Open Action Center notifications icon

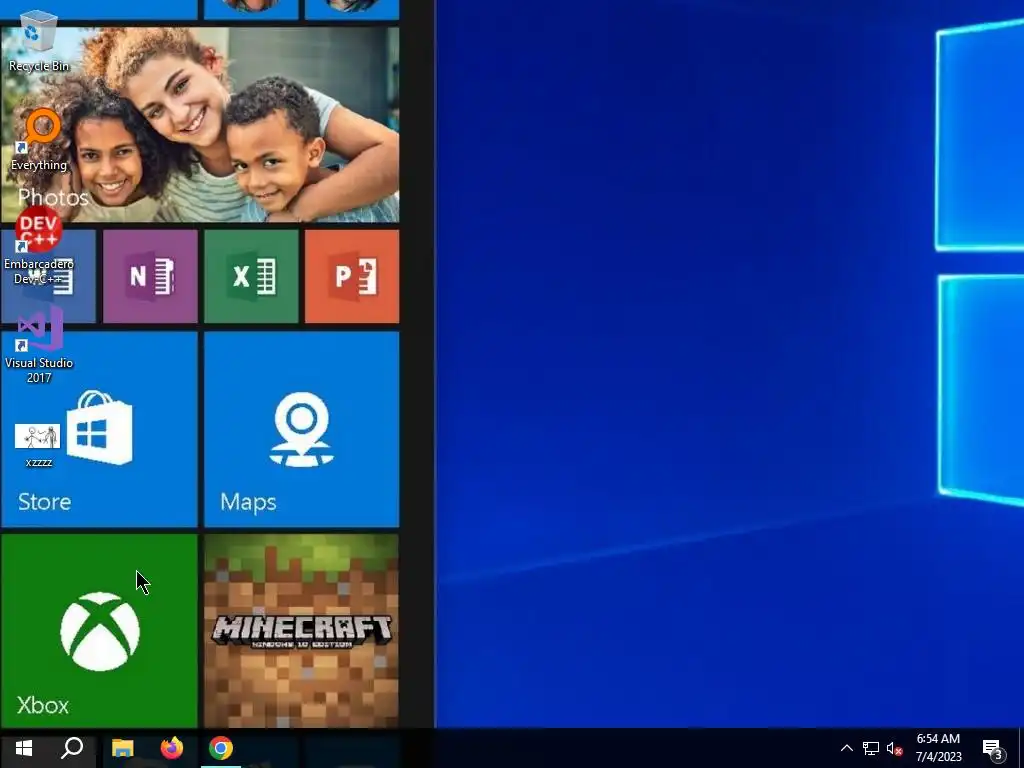[x=992, y=749]
